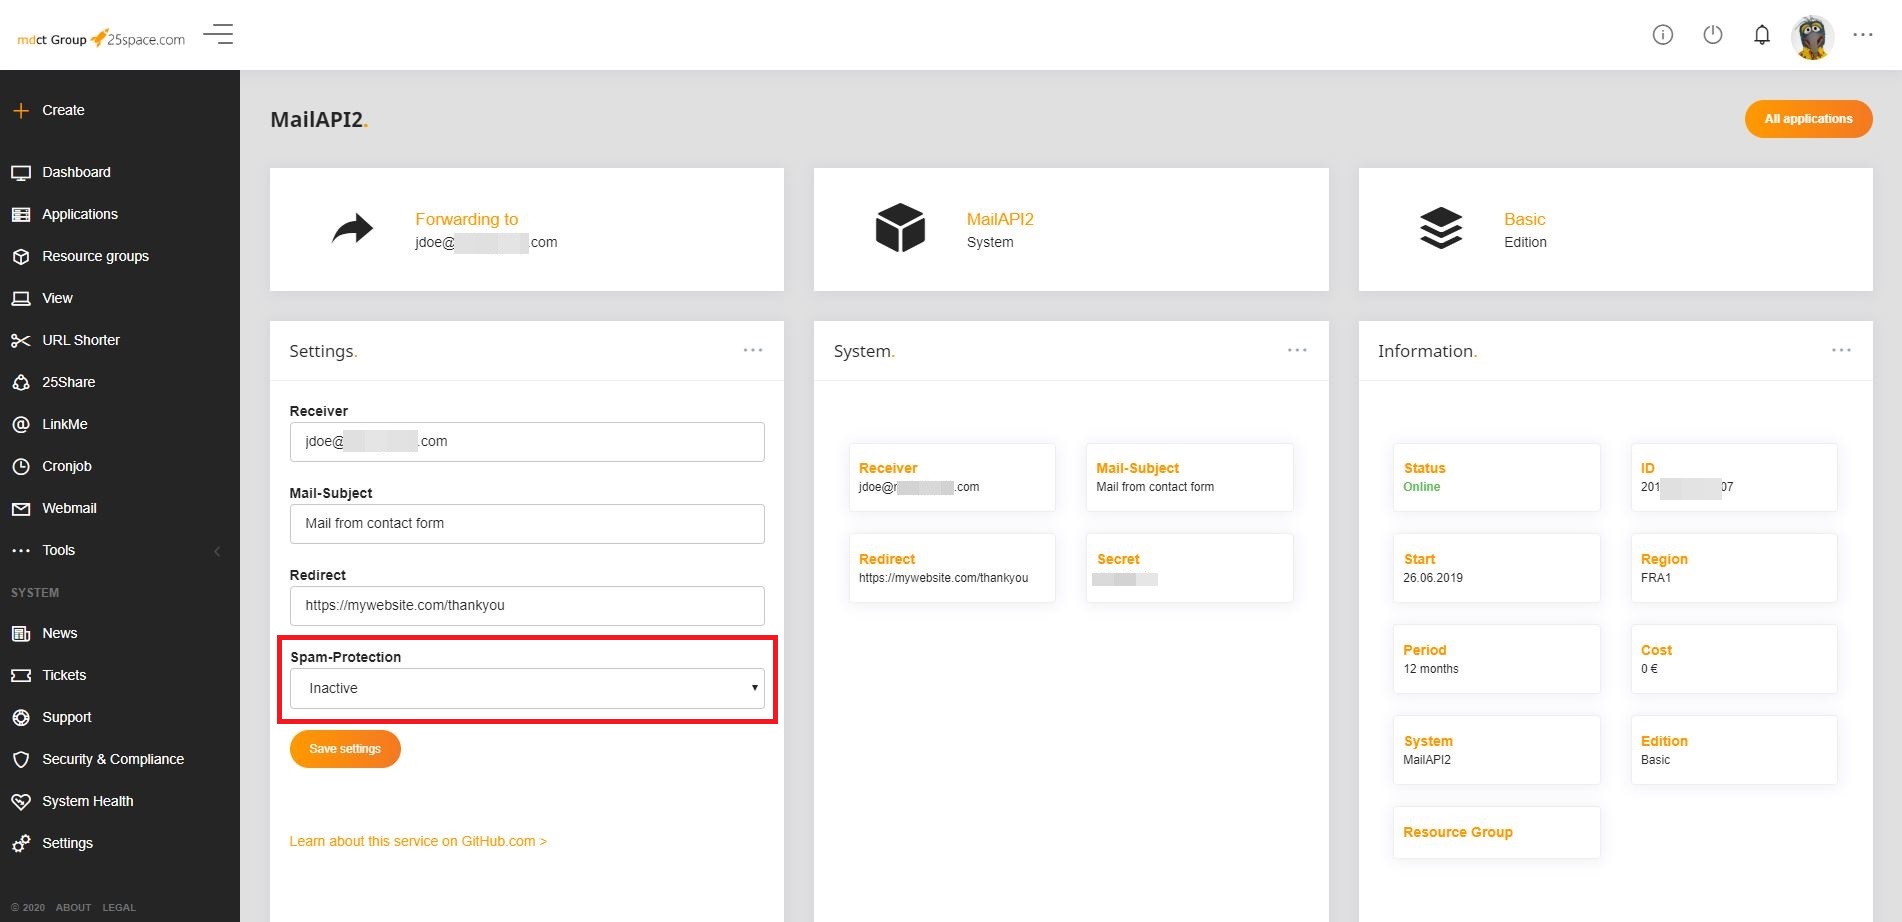Click the ID card in Information panel

pyautogui.click(x=1734, y=477)
